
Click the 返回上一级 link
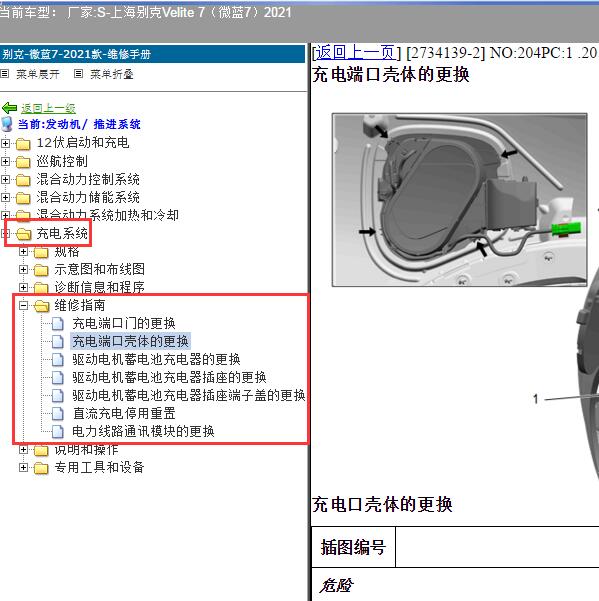pos(48,108)
